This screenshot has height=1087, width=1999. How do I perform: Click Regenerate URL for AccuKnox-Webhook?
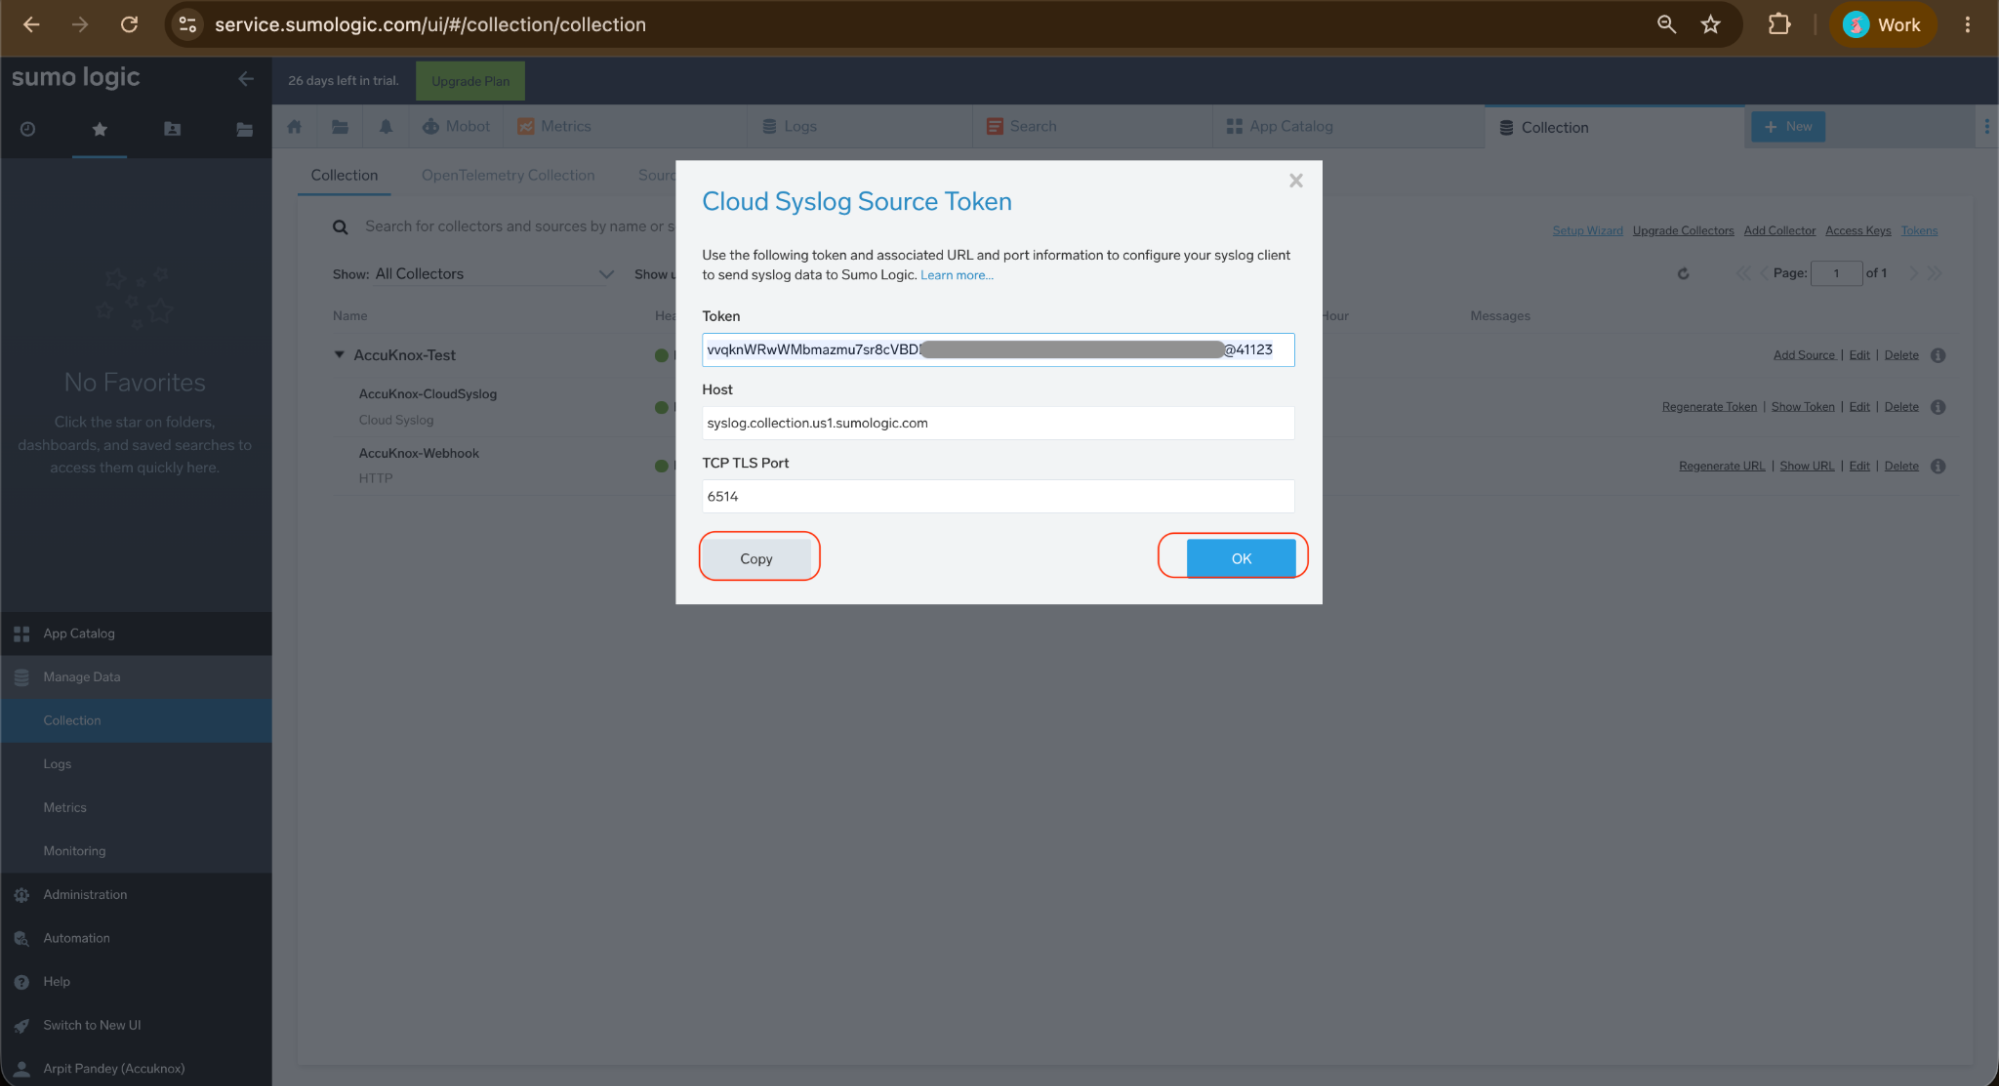(x=1722, y=466)
